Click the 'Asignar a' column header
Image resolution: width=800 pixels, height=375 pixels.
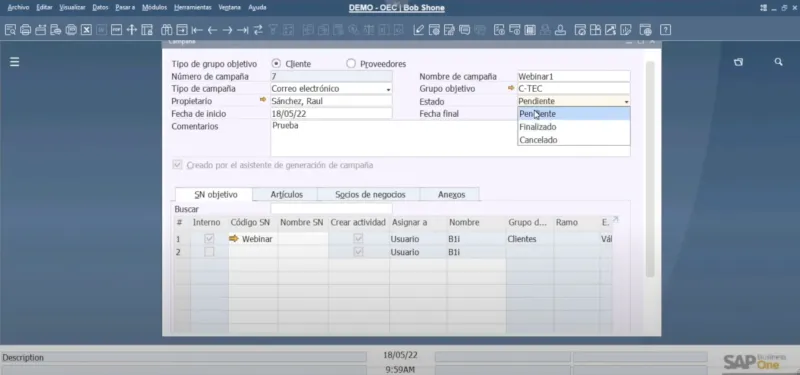418,222
